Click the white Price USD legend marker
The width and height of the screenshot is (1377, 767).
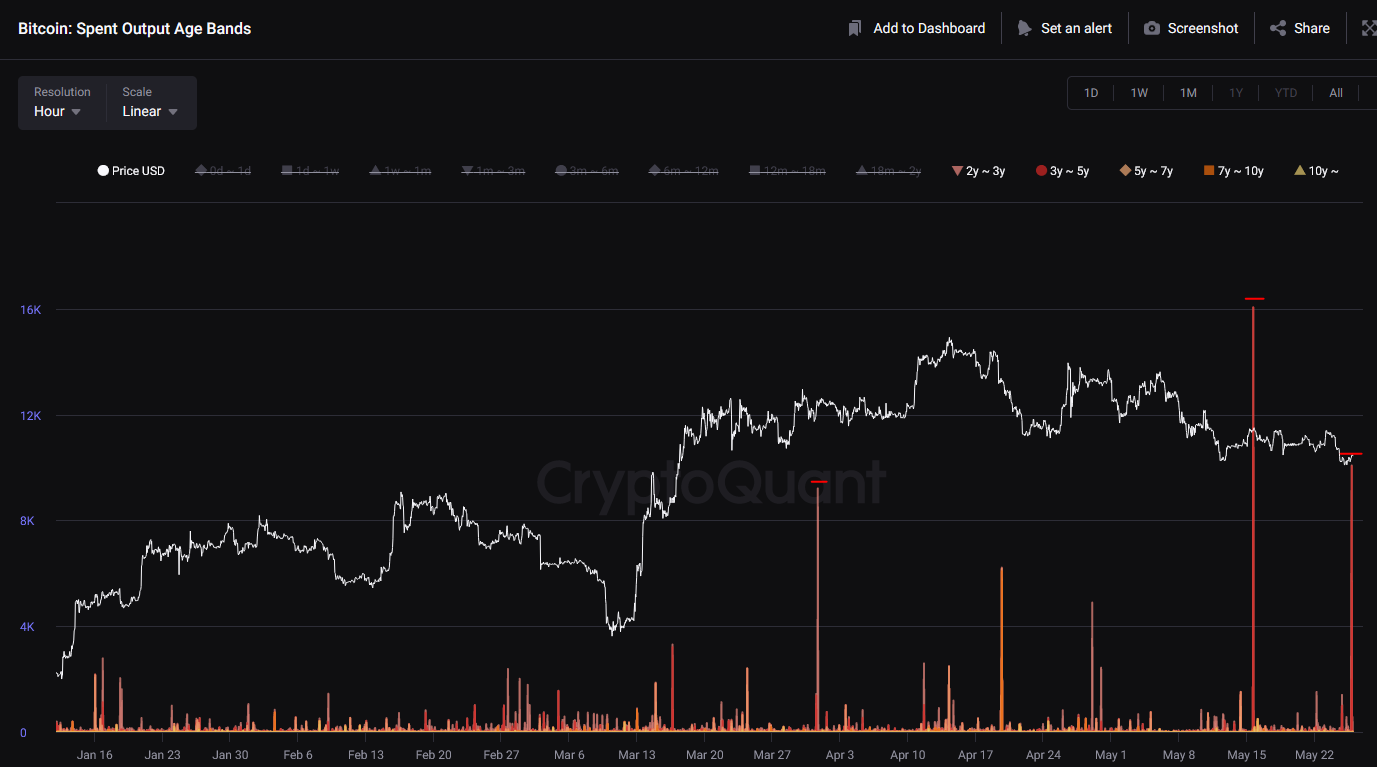pyautogui.click(x=103, y=170)
